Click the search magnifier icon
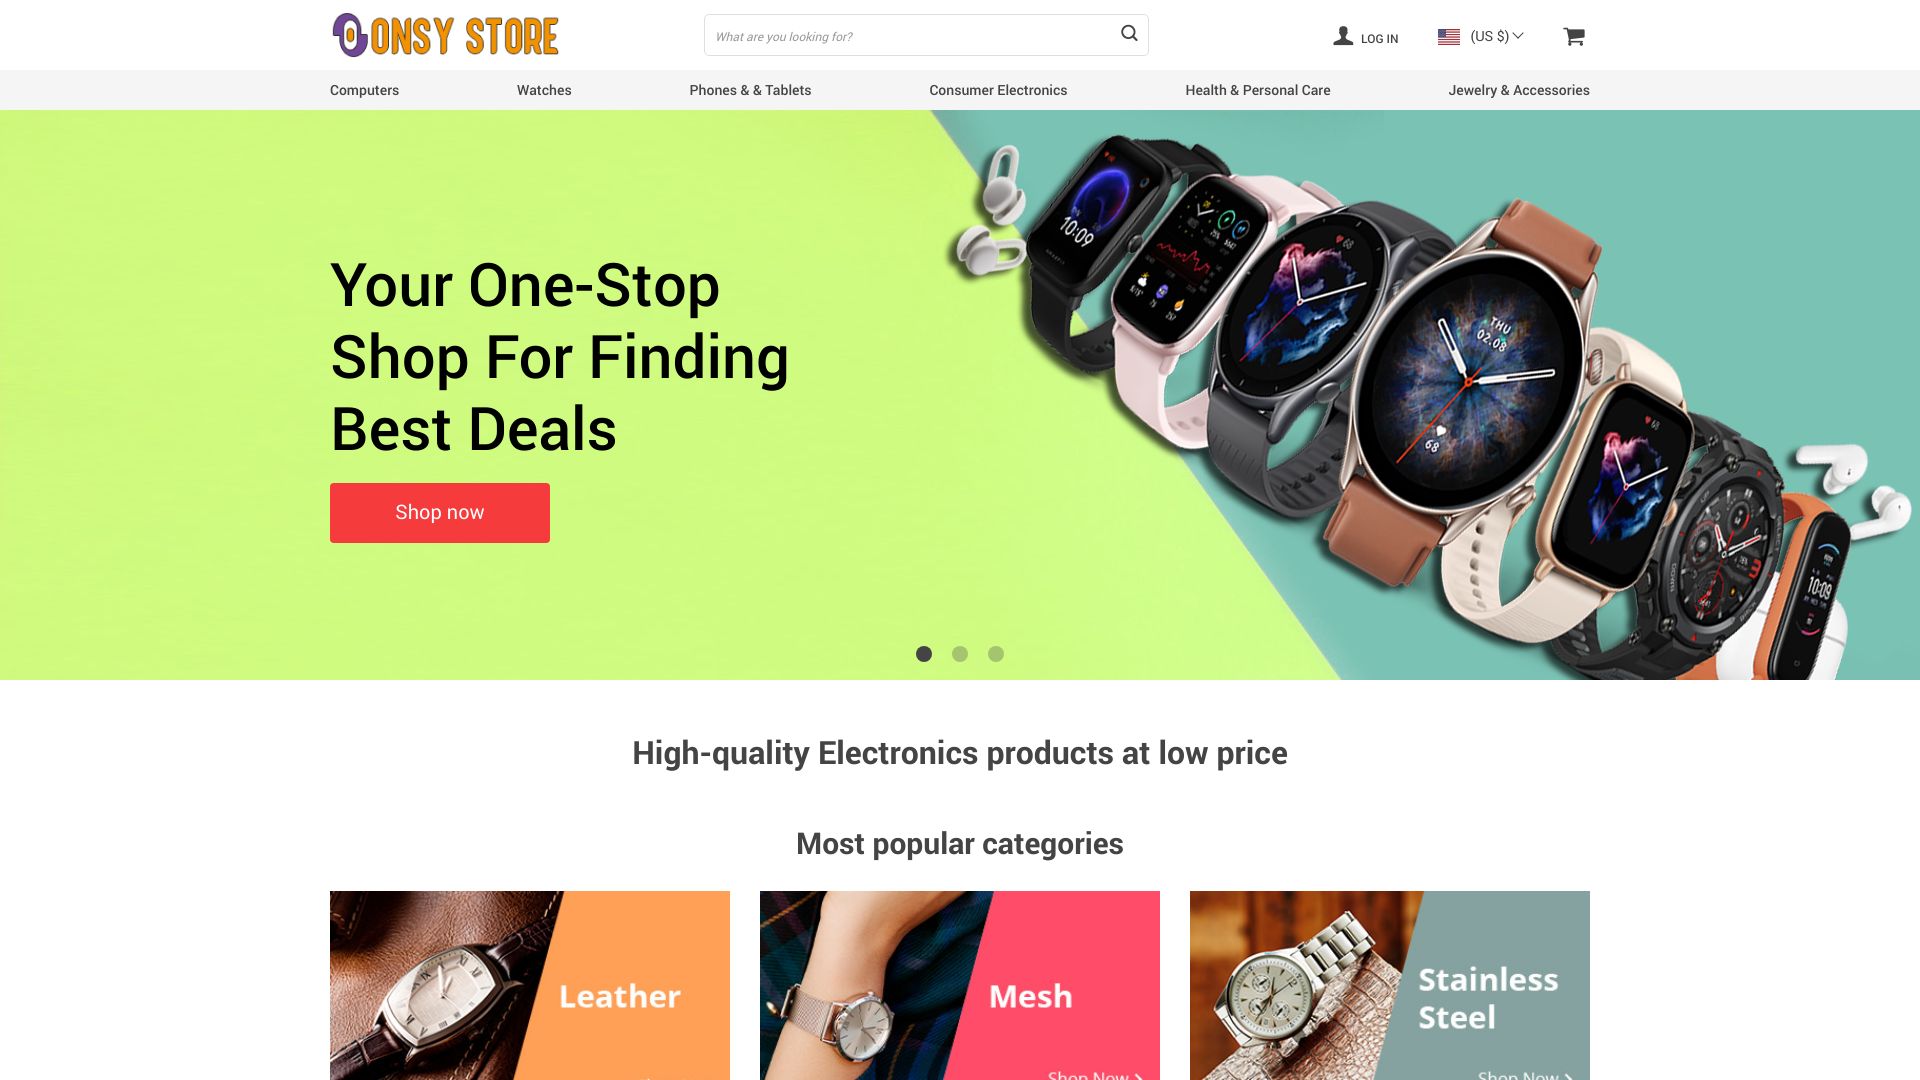The width and height of the screenshot is (1920, 1080). (x=1129, y=34)
